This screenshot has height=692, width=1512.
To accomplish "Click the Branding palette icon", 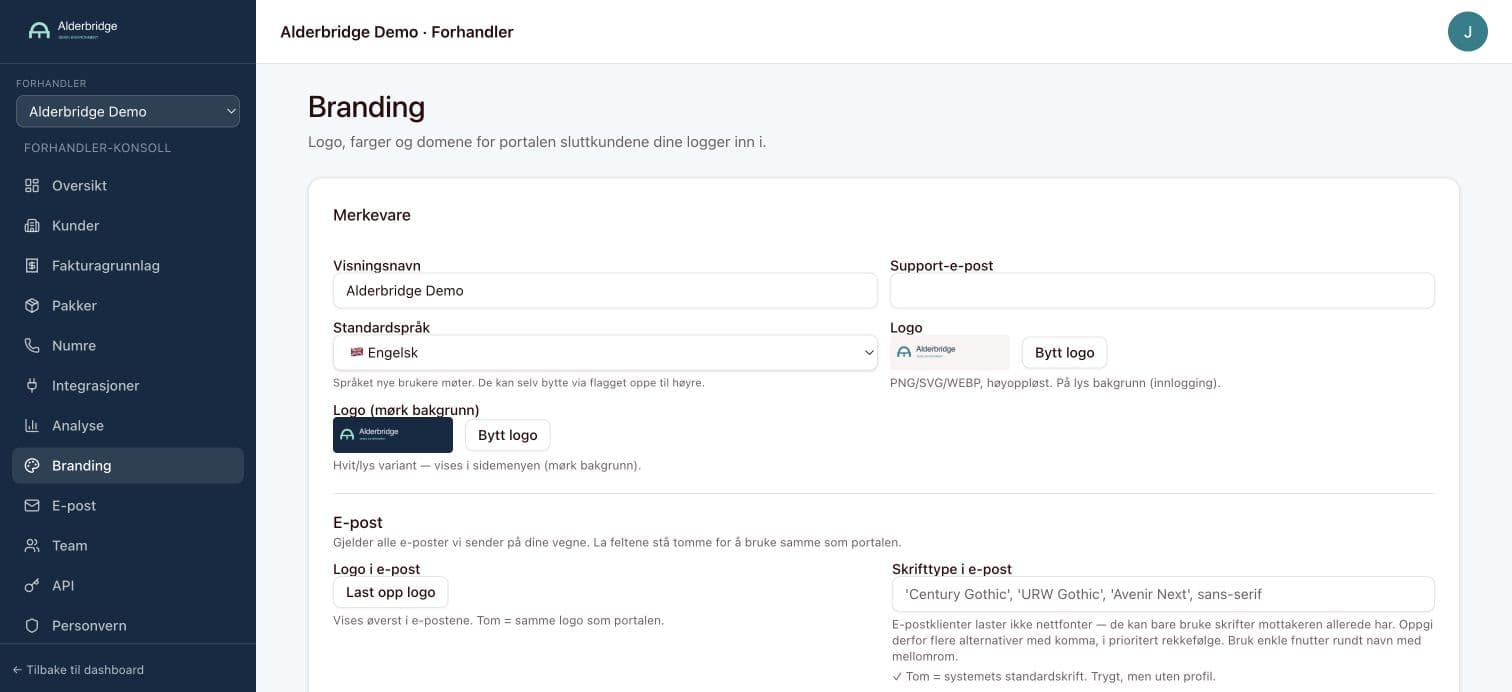I will (32, 465).
